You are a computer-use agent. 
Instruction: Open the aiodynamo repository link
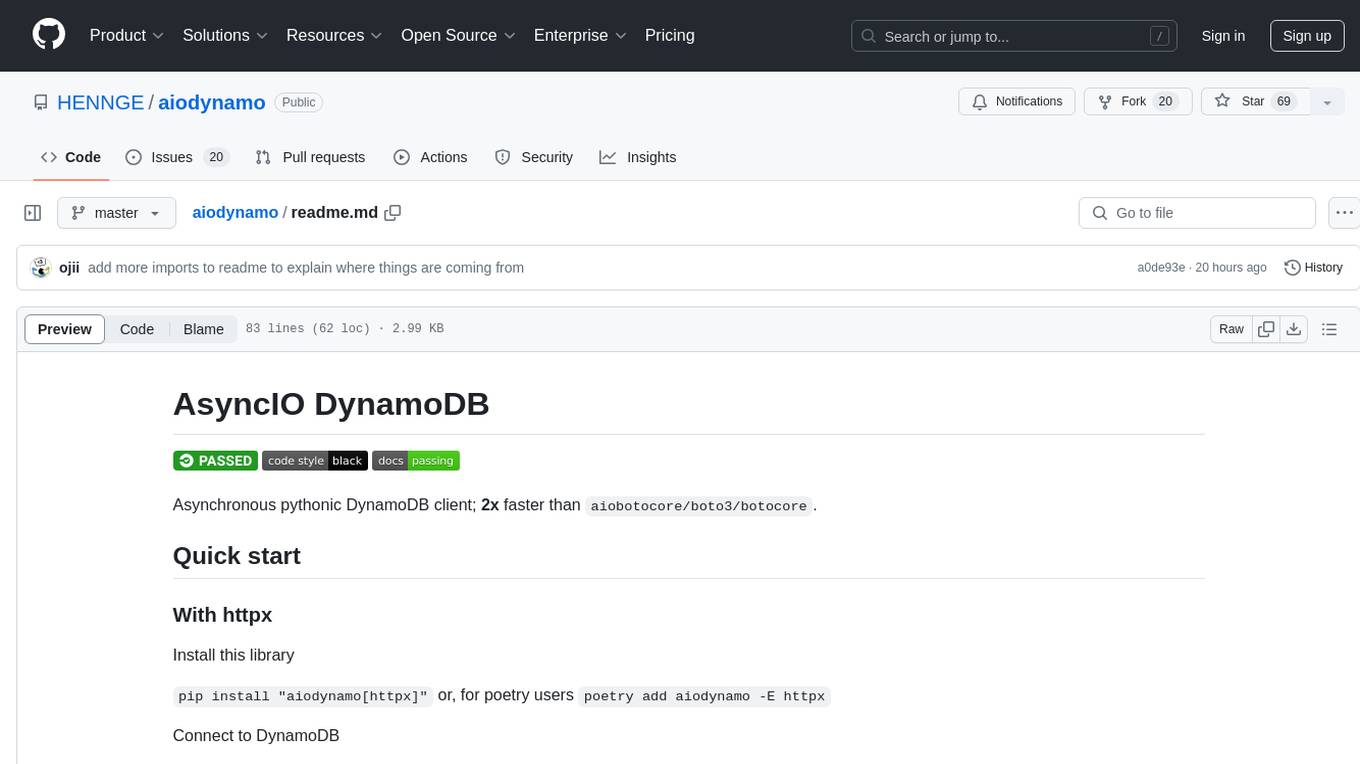[211, 102]
